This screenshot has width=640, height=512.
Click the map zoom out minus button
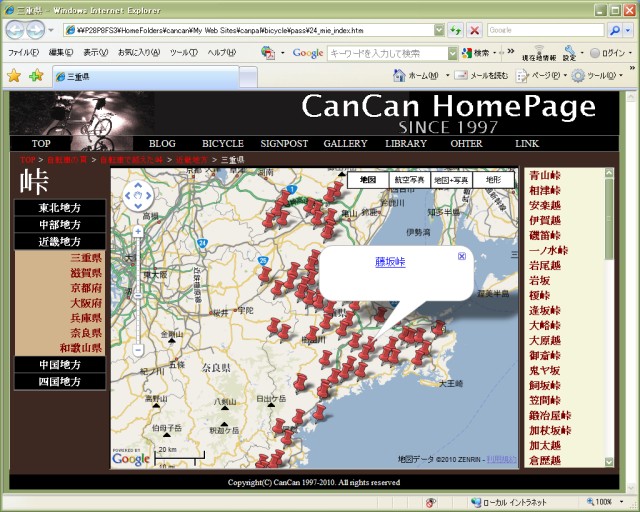coord(138,350)
